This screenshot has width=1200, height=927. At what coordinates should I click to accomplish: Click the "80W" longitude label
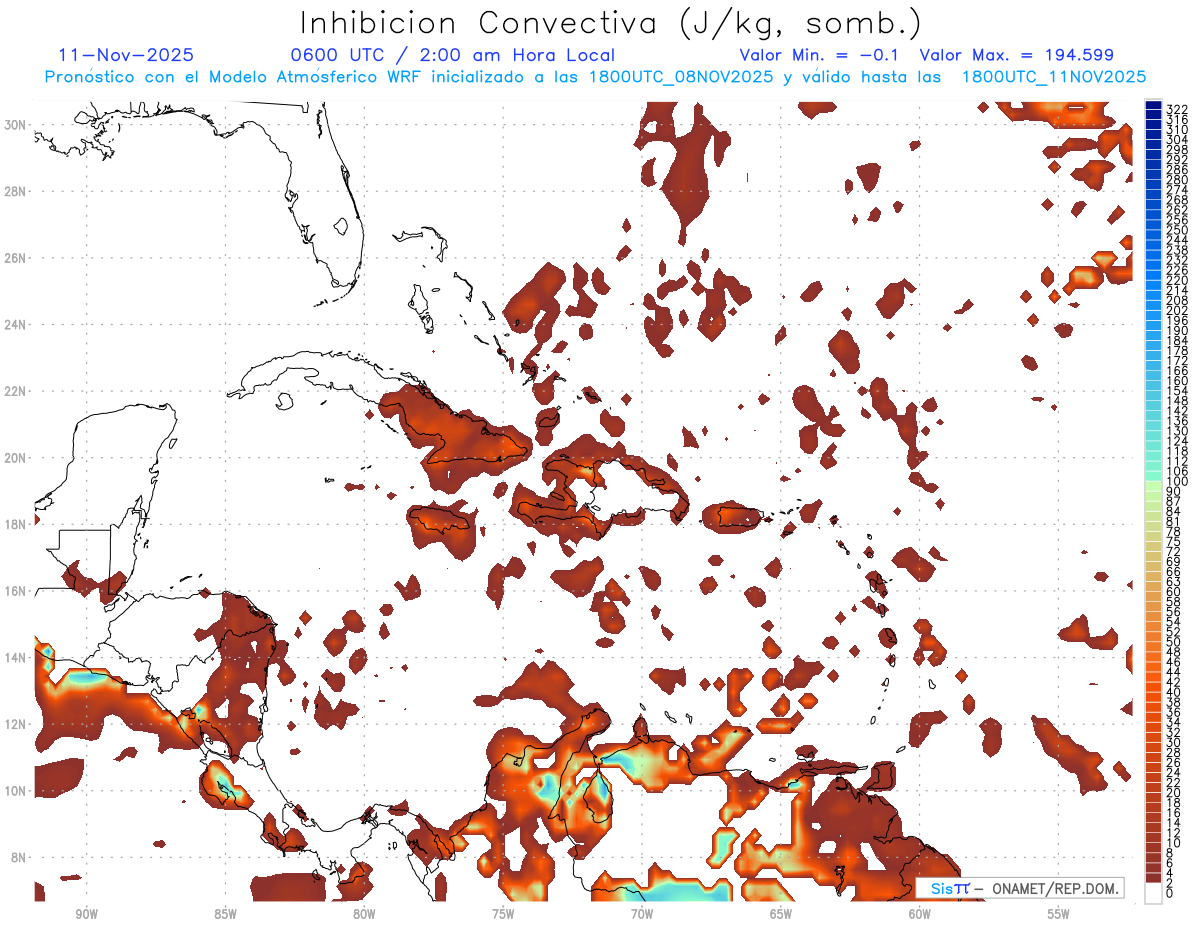[x=364, y=914]
